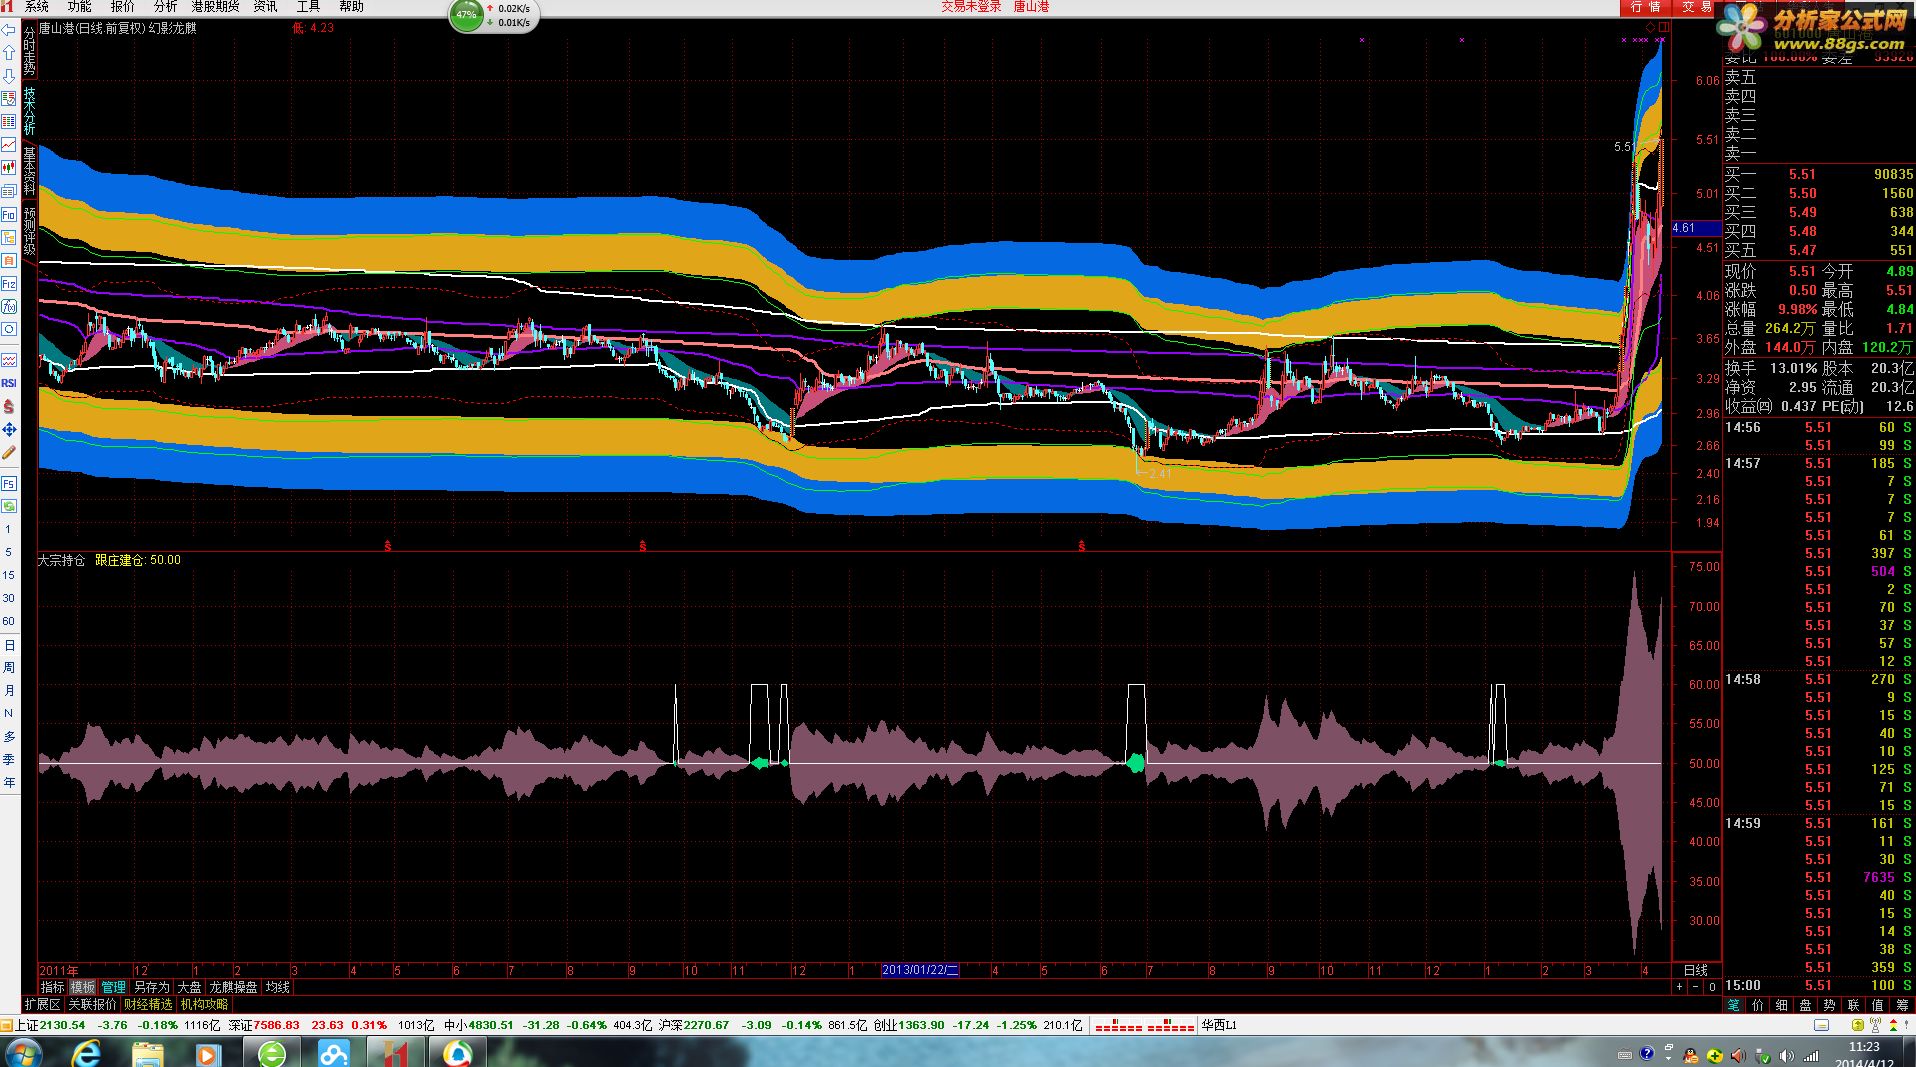Switch to yearly 年 period

click(x=9, y=782)
